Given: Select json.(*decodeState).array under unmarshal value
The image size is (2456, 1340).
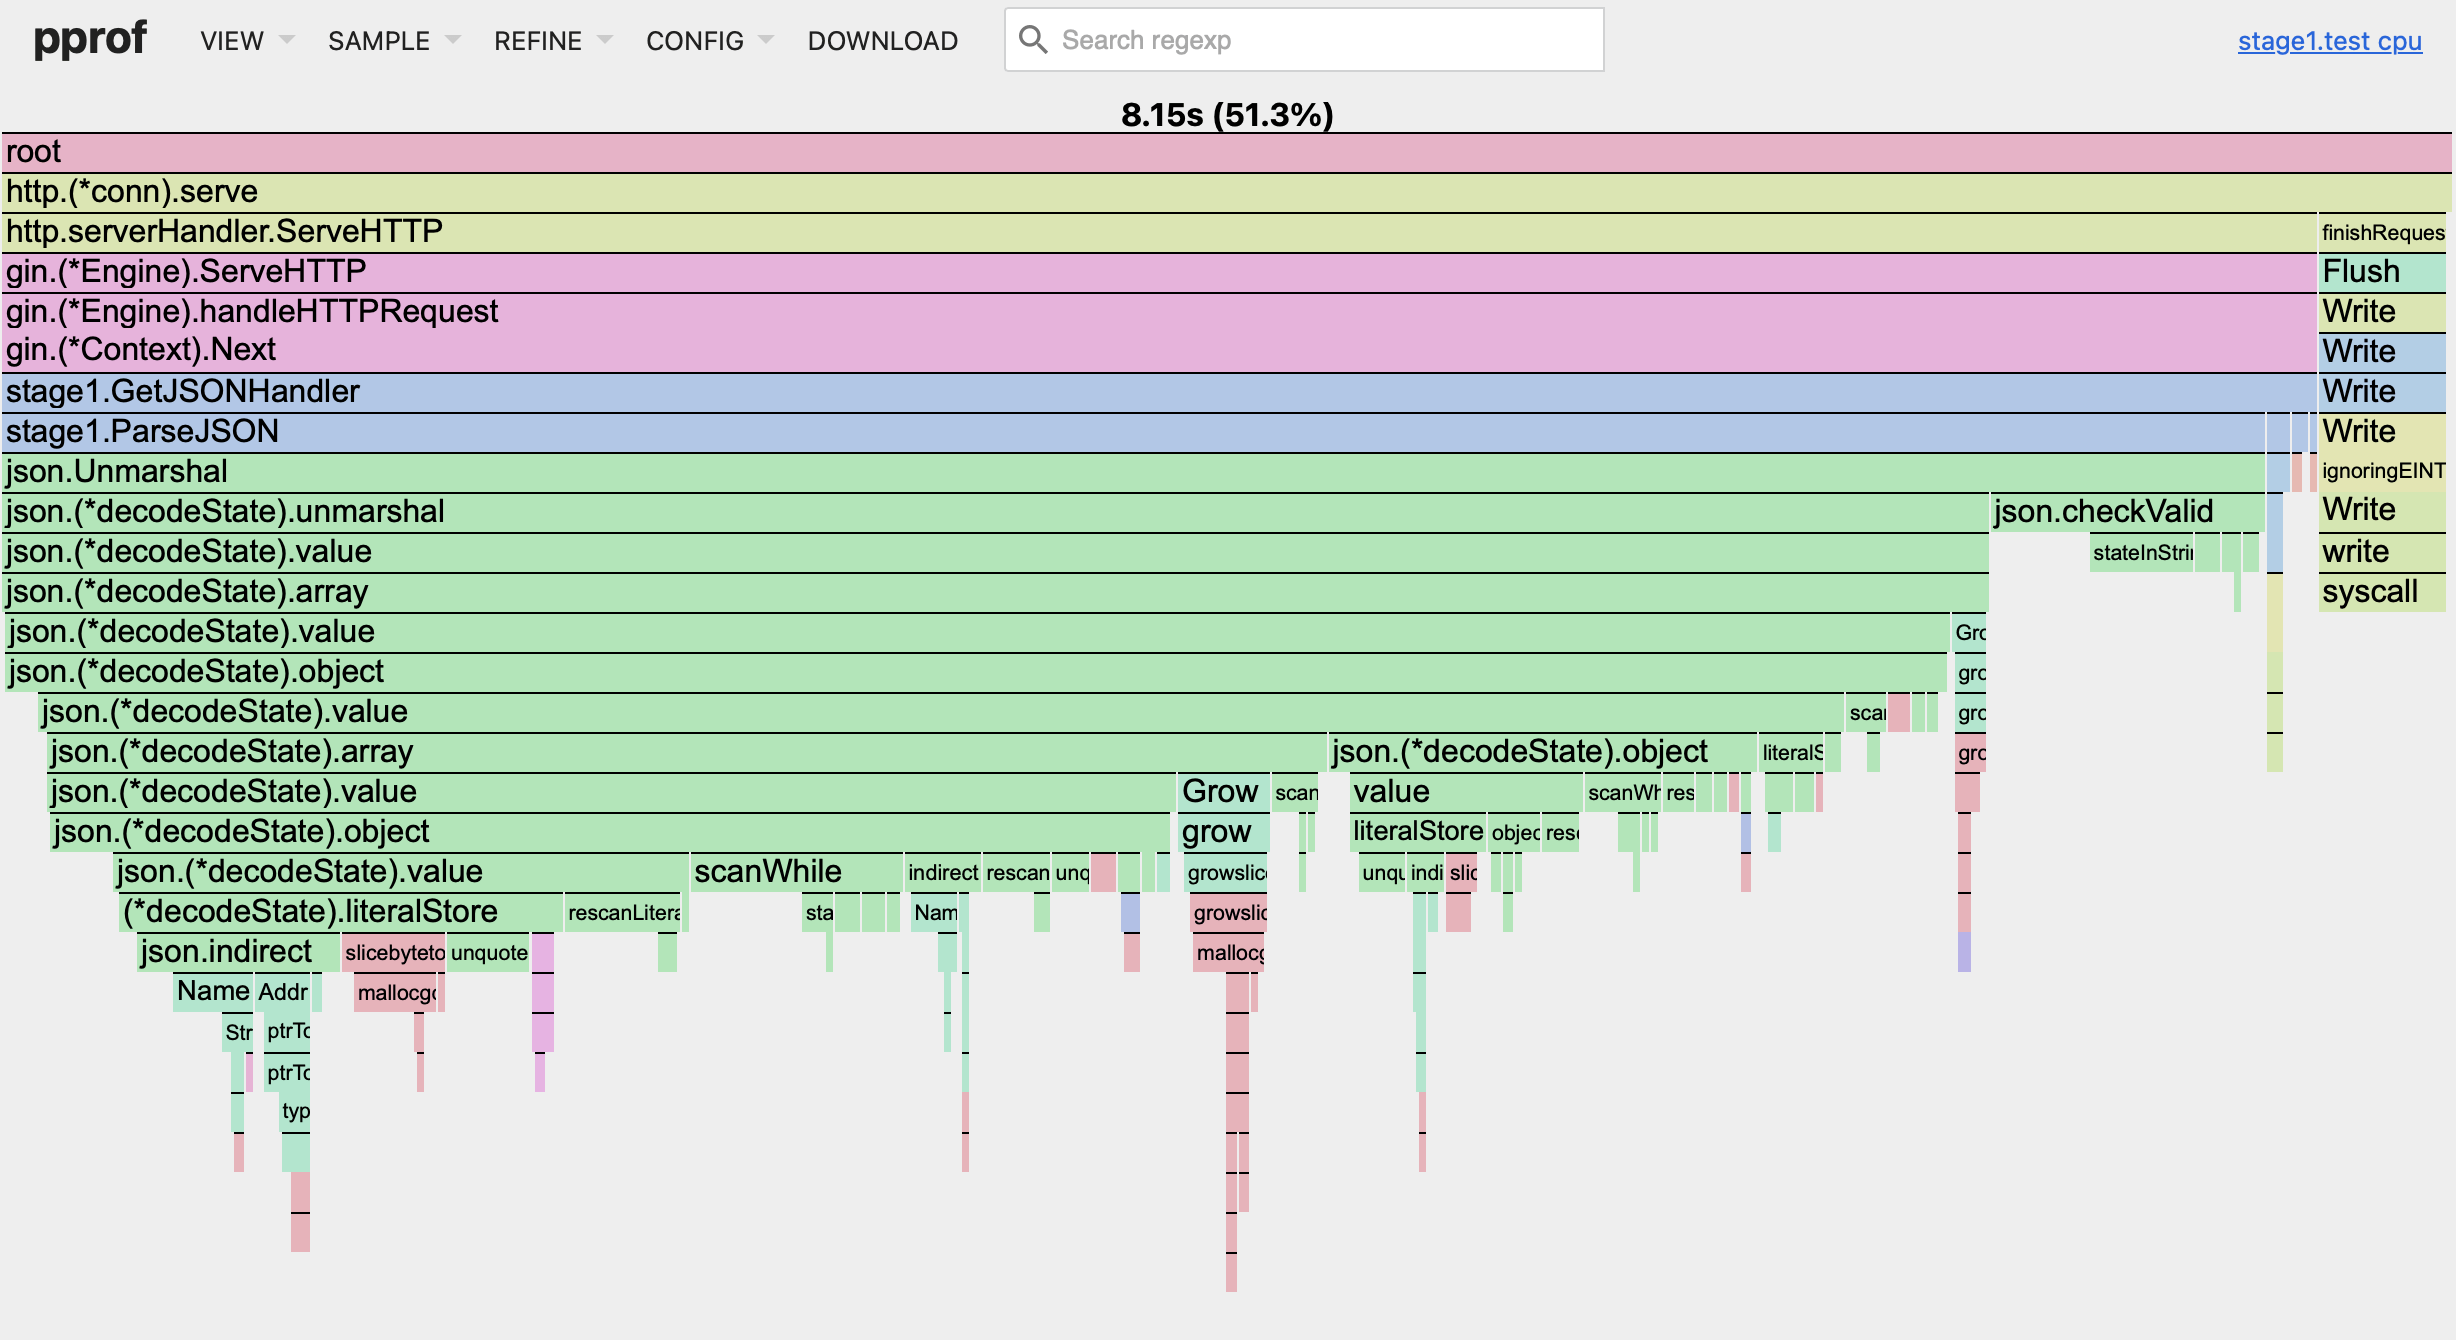Looking at the screenshot, I should [x=995, y=593].
